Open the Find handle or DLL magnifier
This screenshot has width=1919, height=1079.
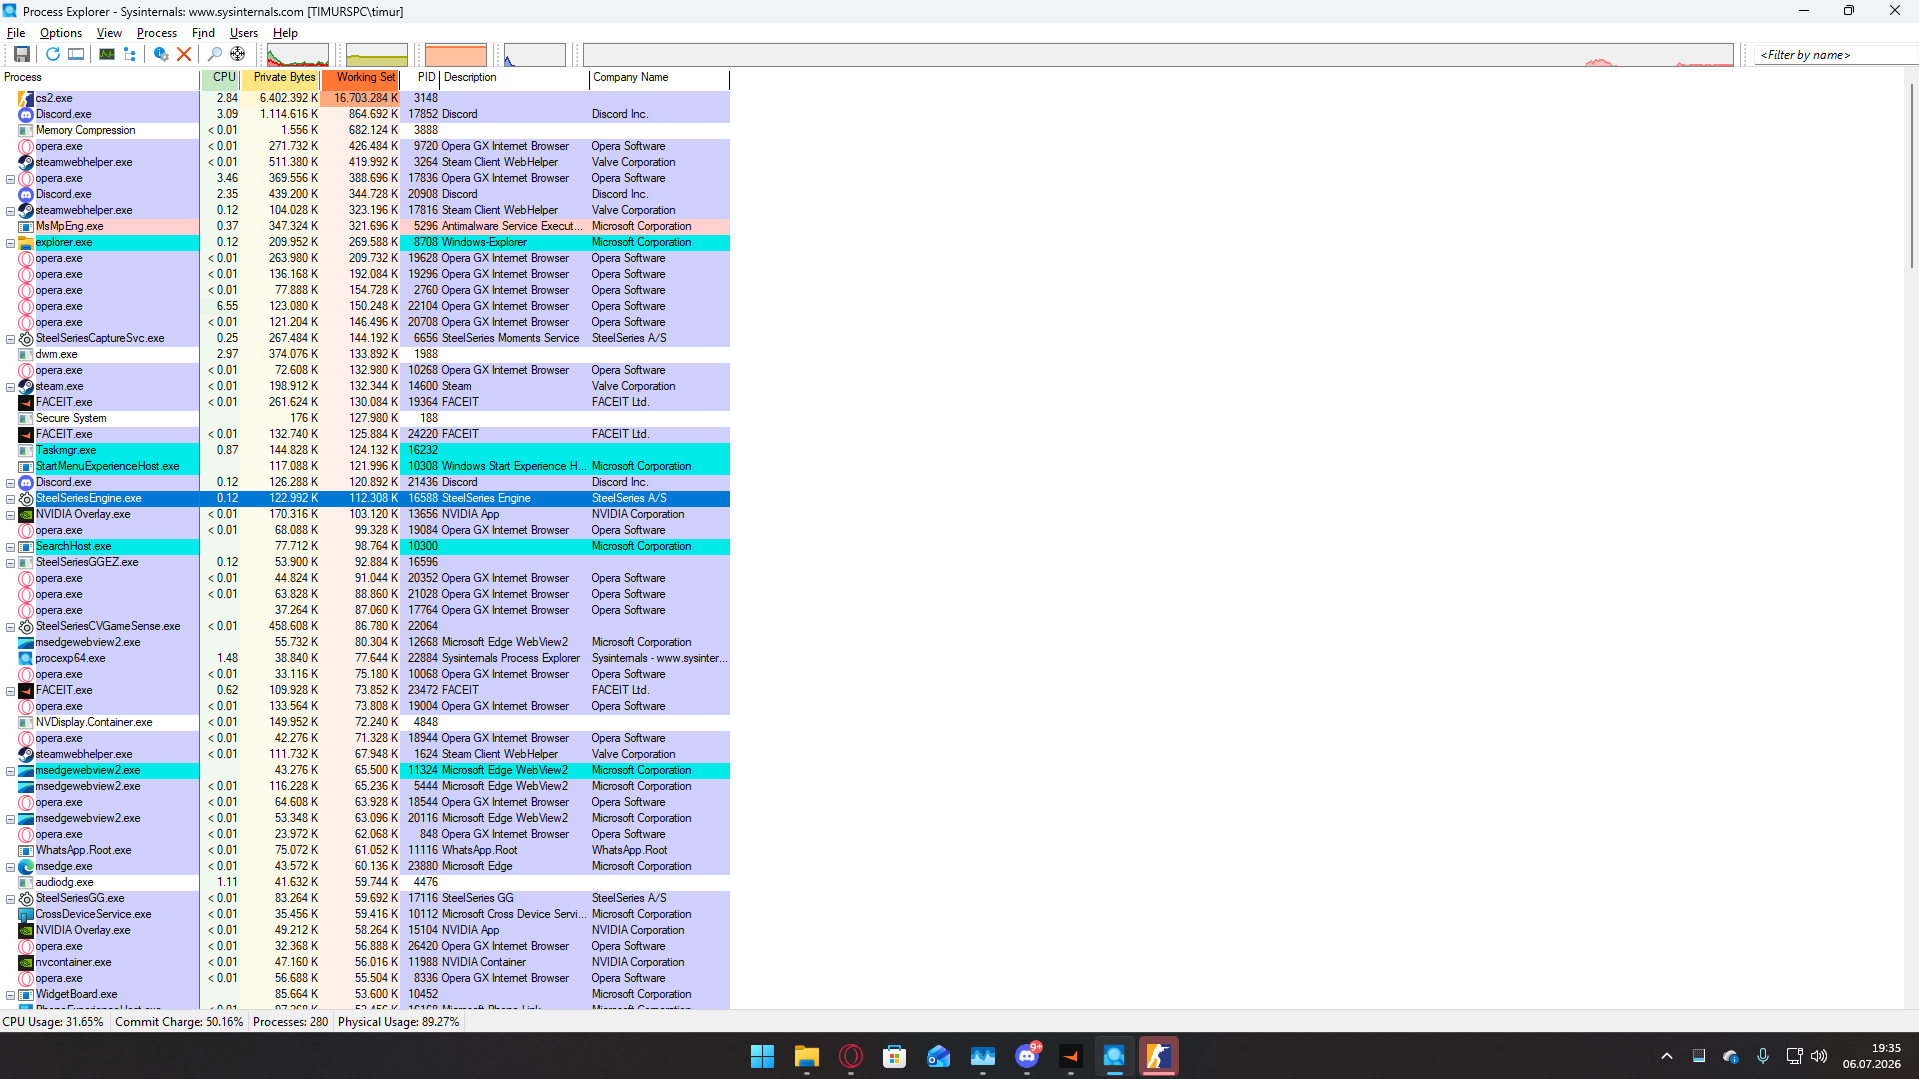coord(214,54)
